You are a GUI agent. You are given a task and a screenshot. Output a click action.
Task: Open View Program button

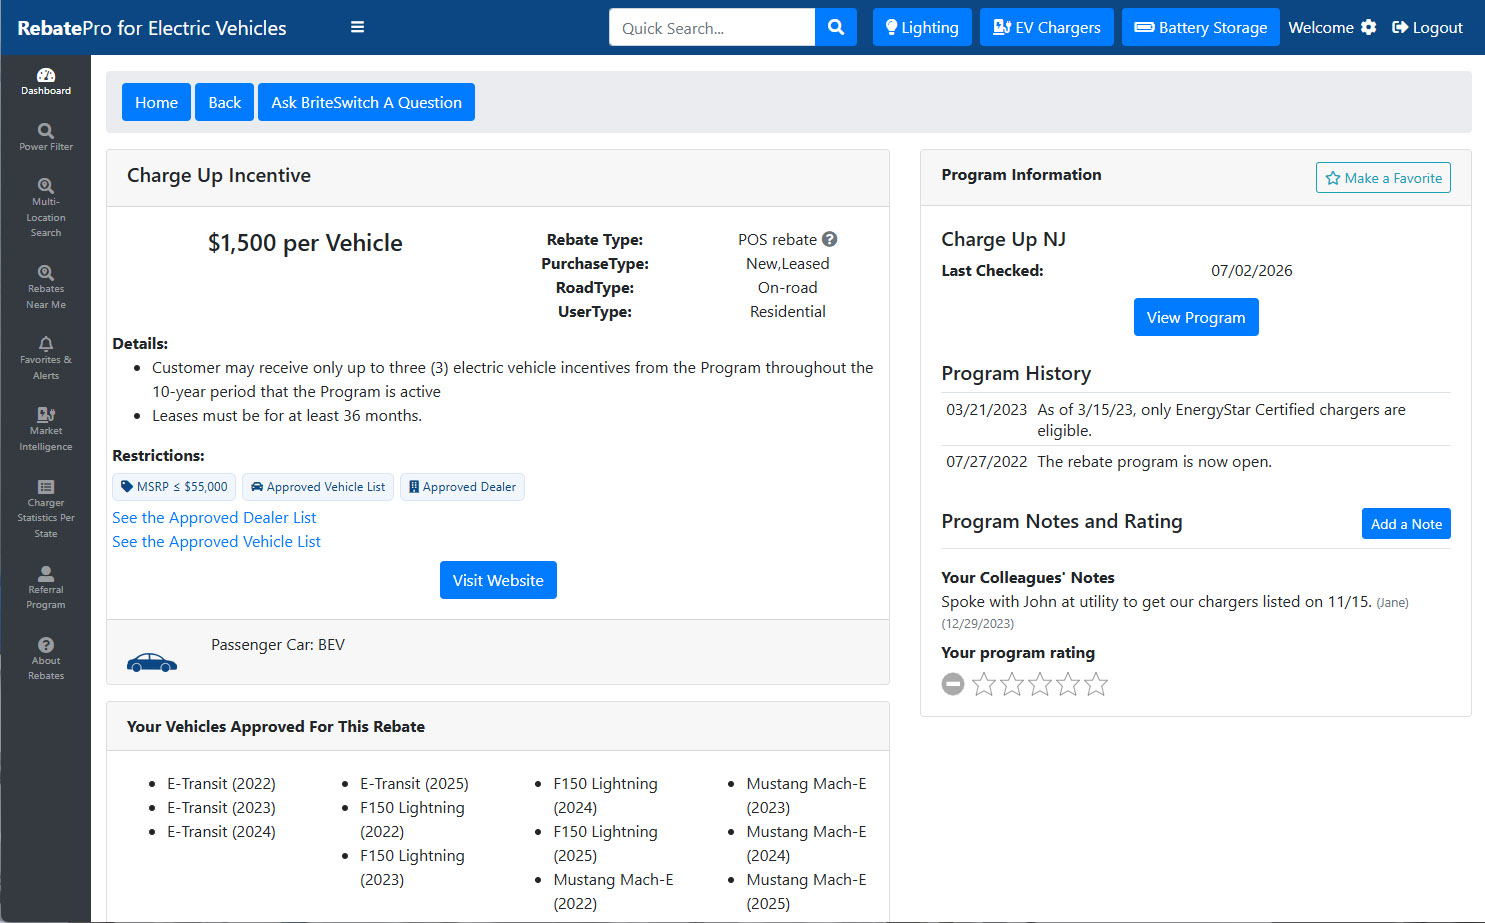pos(1196,317)
